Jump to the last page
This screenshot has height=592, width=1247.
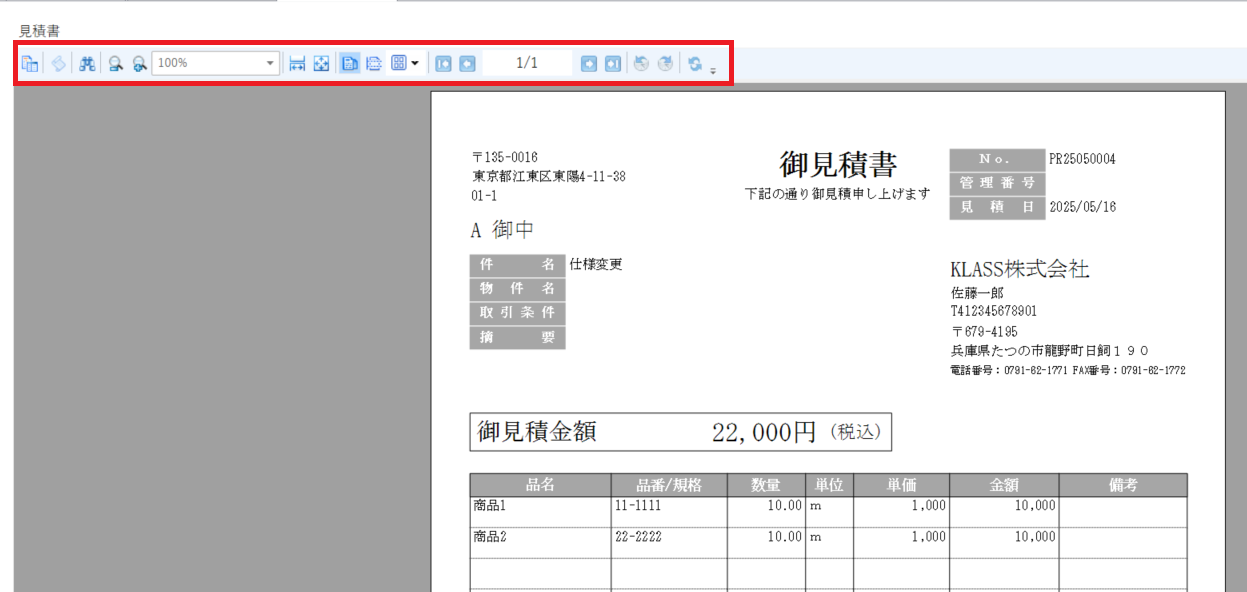click(x=613, y=63)
